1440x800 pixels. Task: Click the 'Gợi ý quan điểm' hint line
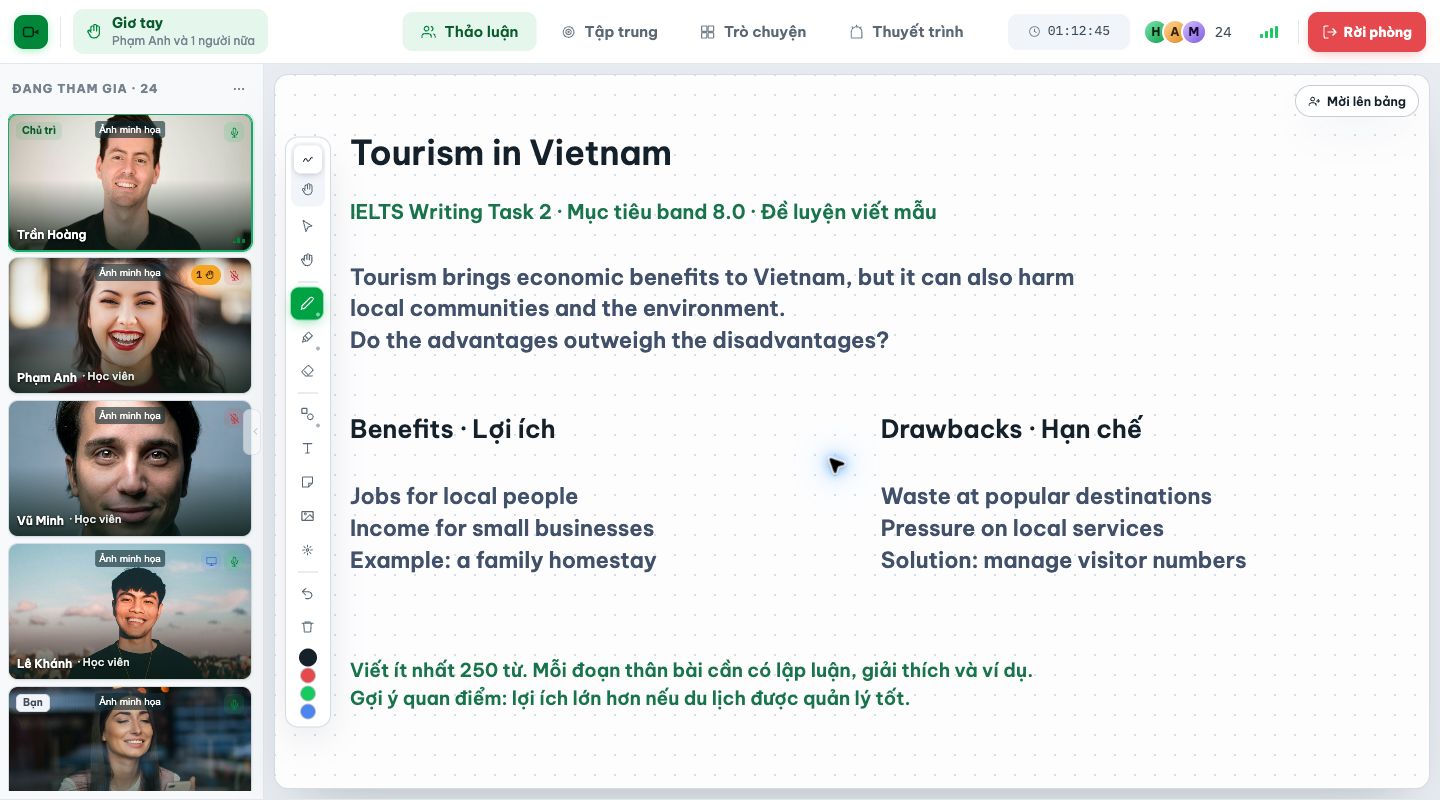click(x=630, y=698)
